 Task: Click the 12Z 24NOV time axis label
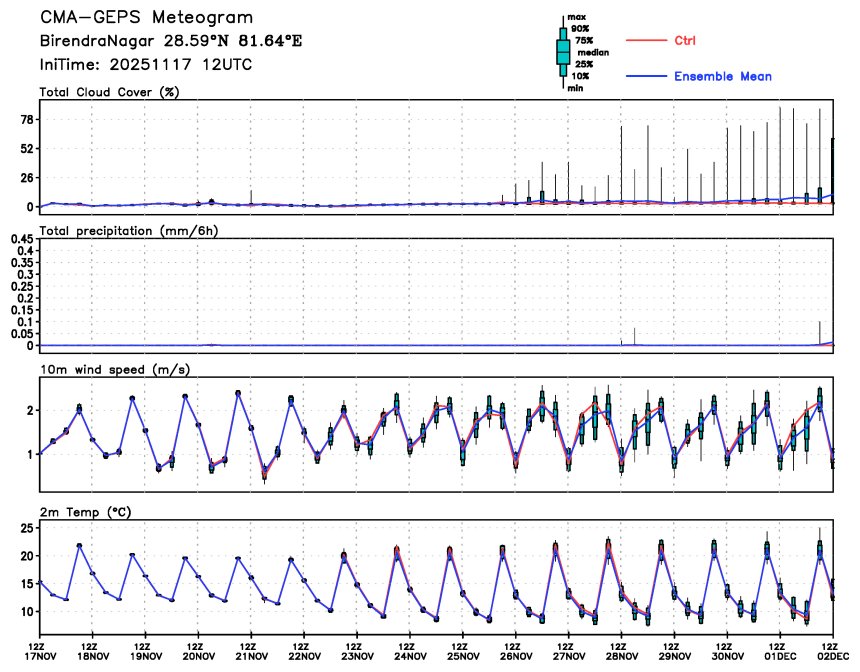[409, 652]
